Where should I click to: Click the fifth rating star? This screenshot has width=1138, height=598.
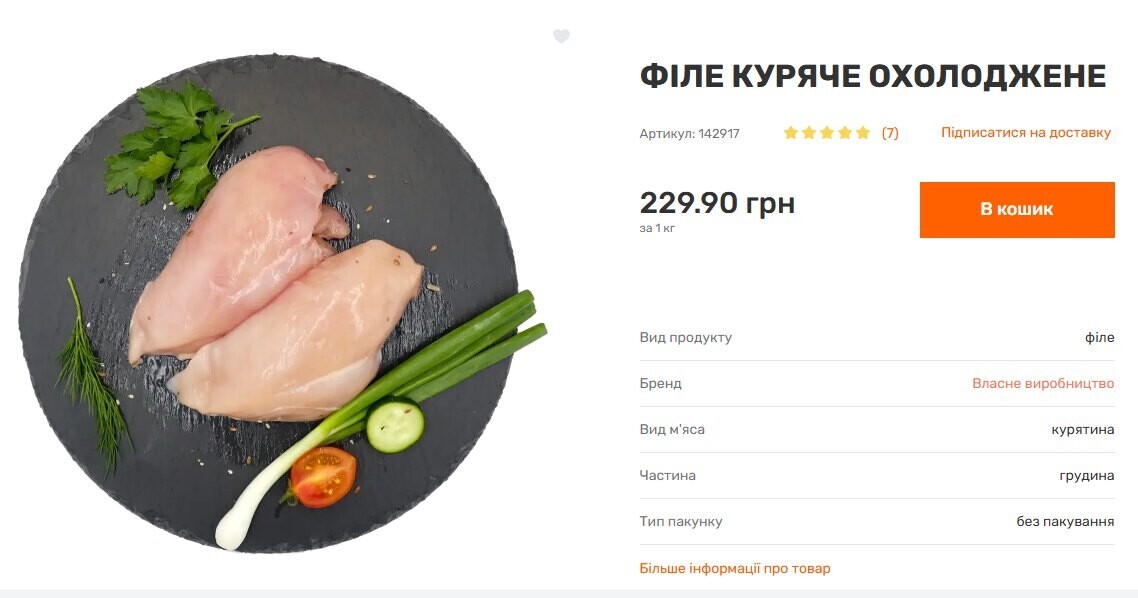pos(863,133)
